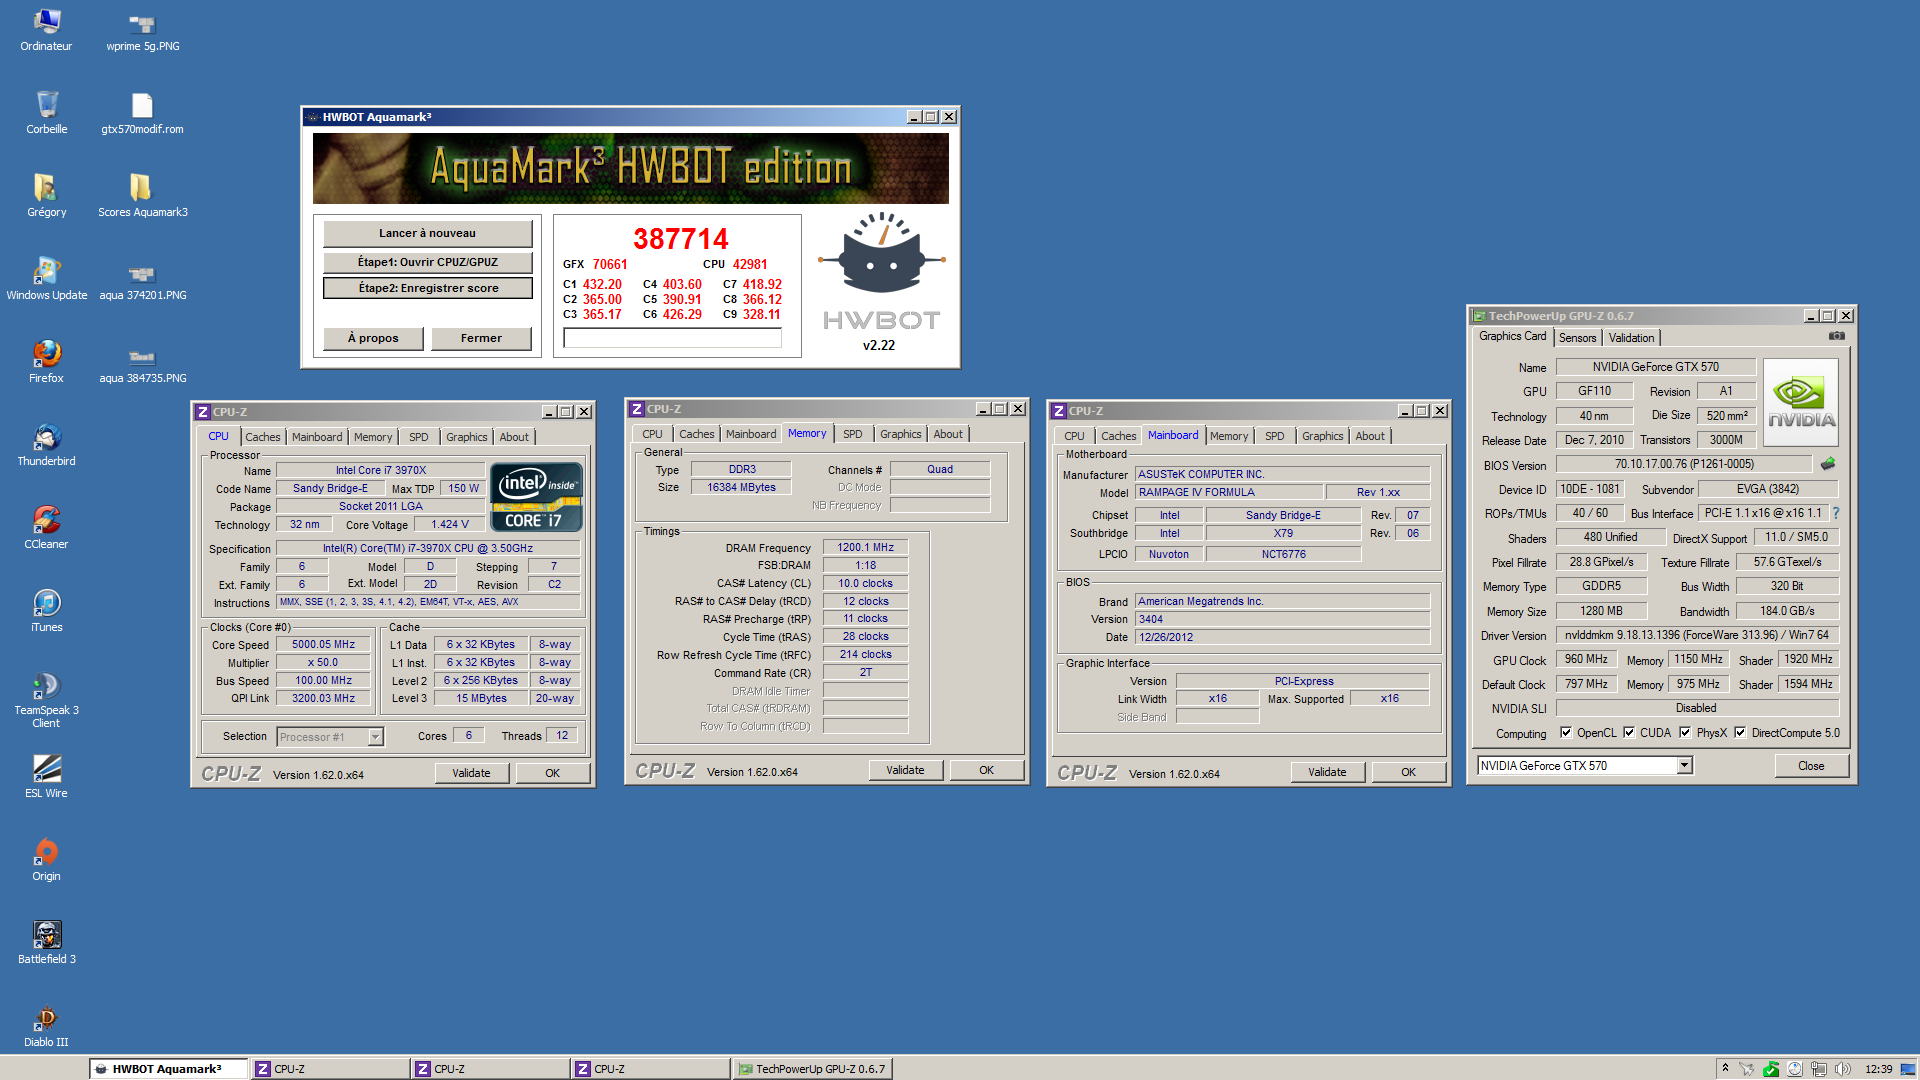The image size is (1920, 1080).
Task: Click the HWBOT Aquamark3 taskbar button
Action: 168,1069
